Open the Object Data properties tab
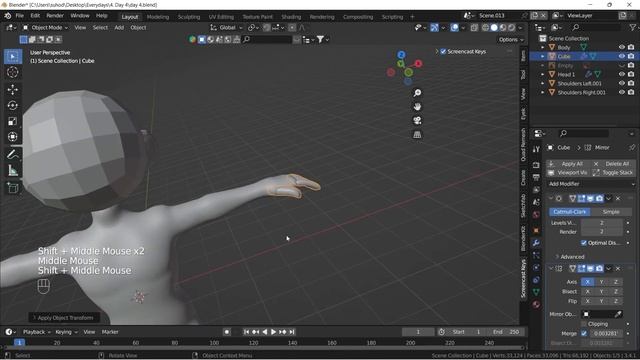 point(536,292)
